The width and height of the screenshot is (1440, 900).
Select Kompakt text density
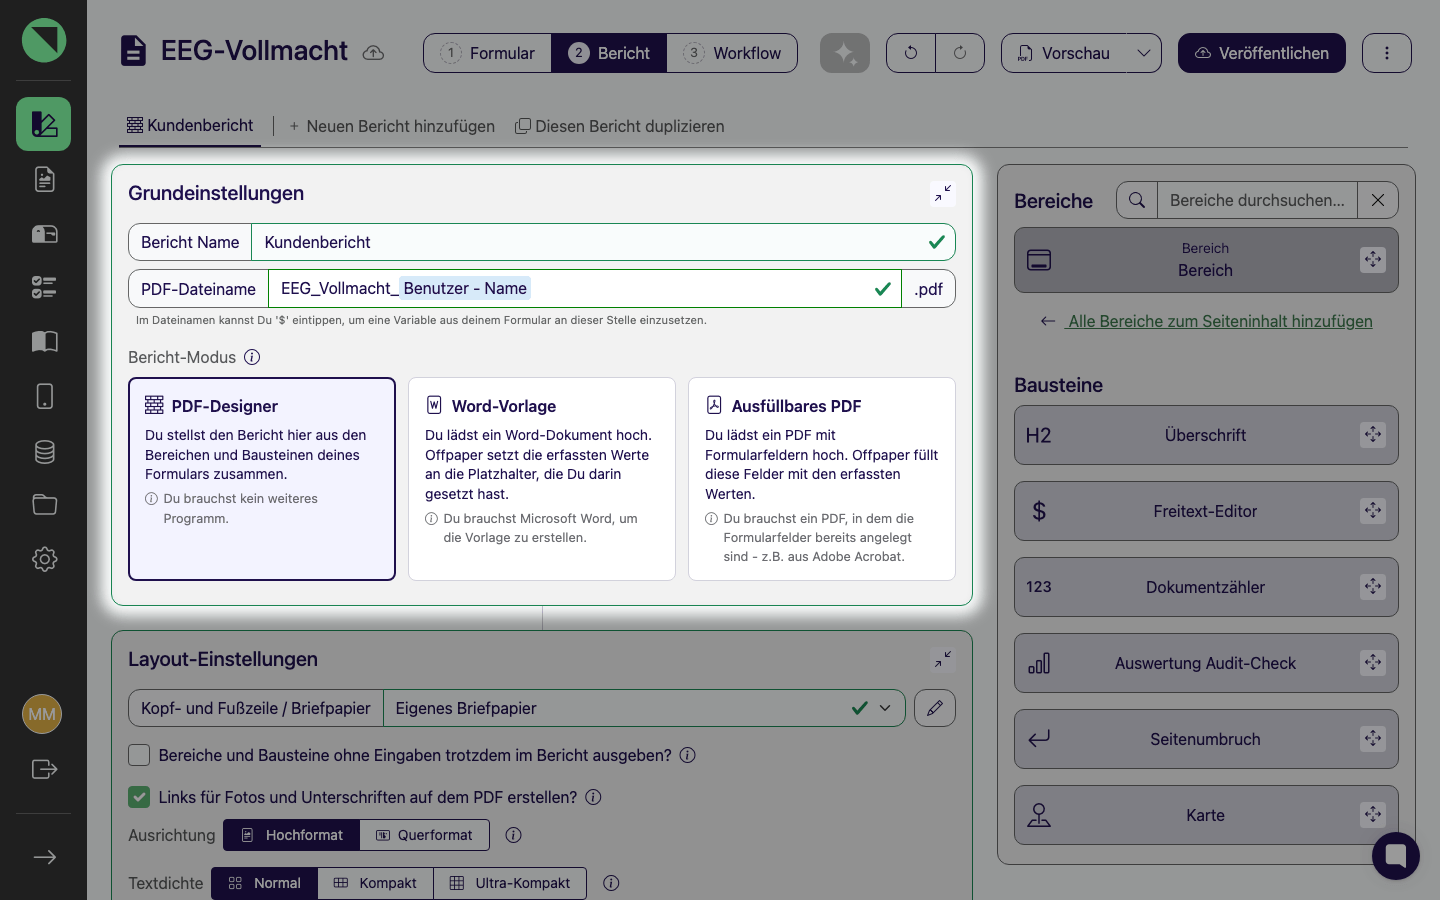click(x=375, y=883)
